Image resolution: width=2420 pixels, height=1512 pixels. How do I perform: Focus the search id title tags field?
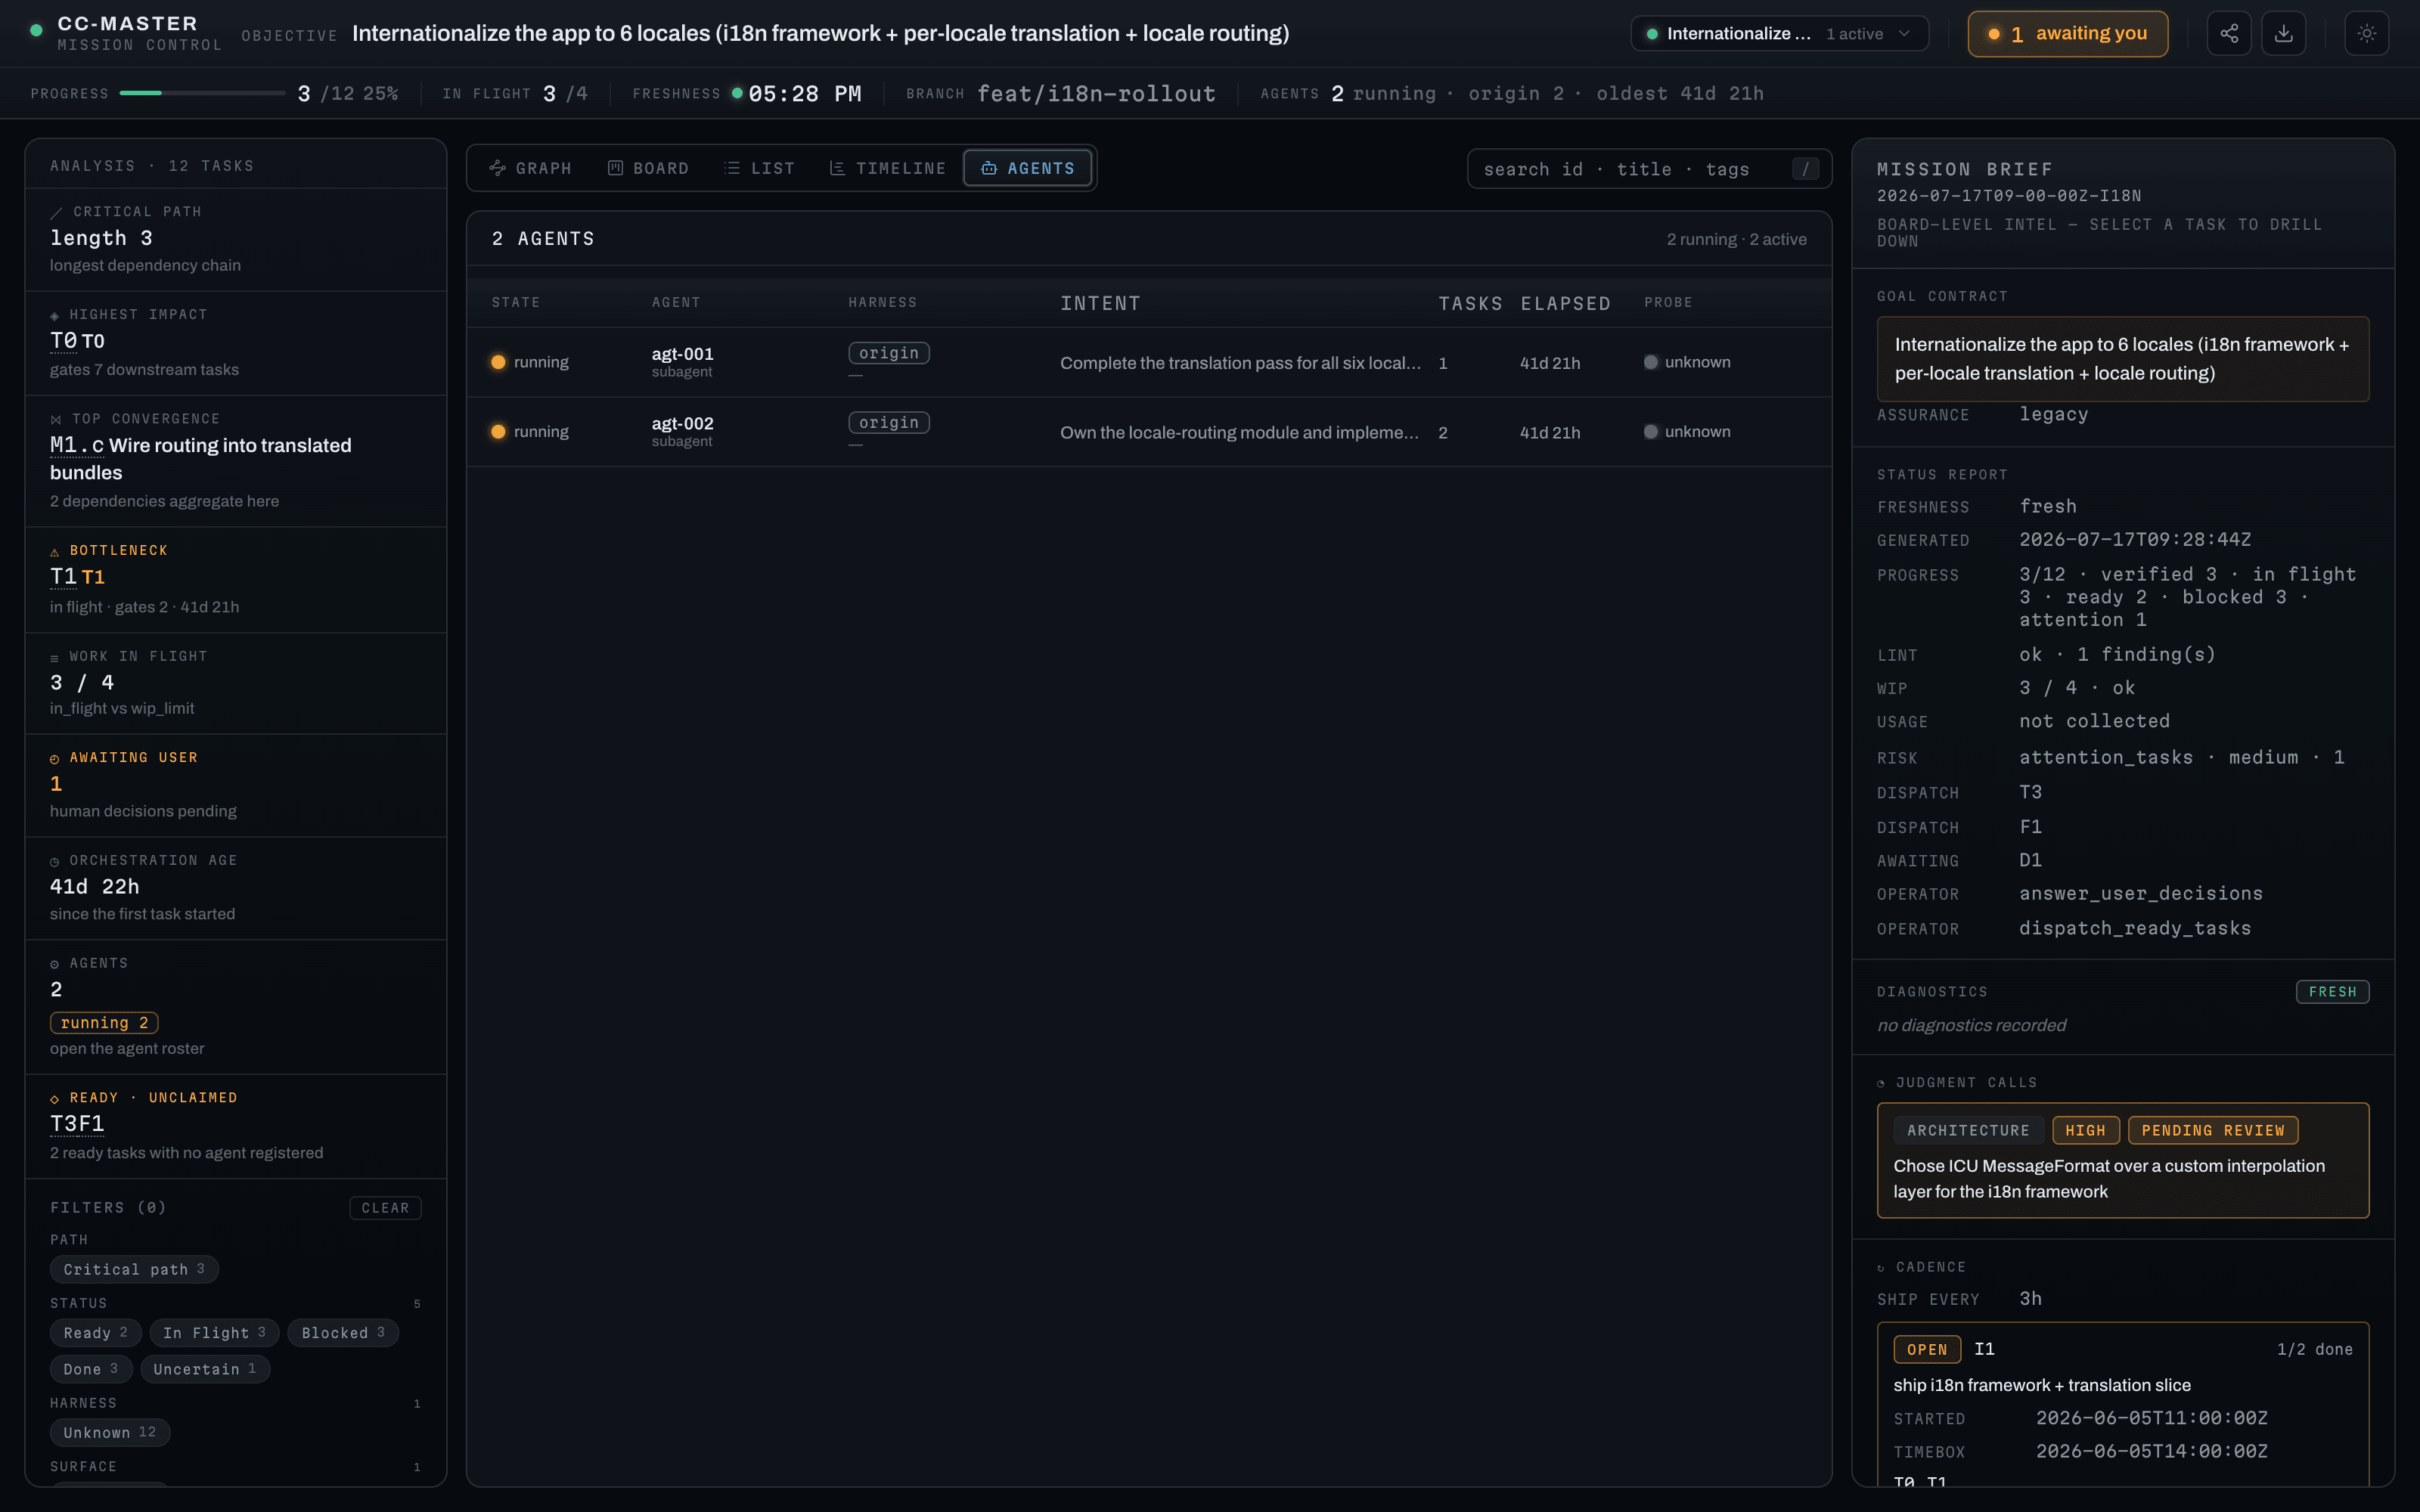1649,169
